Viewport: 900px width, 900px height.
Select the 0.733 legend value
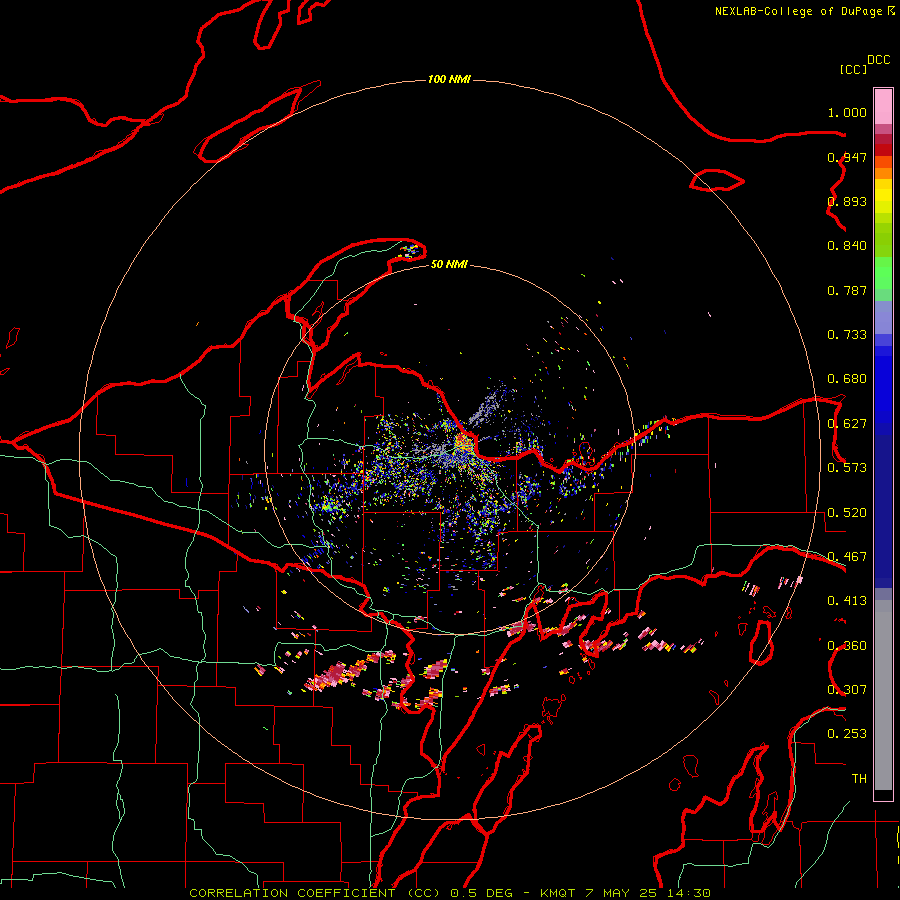(x=847, y=335)
